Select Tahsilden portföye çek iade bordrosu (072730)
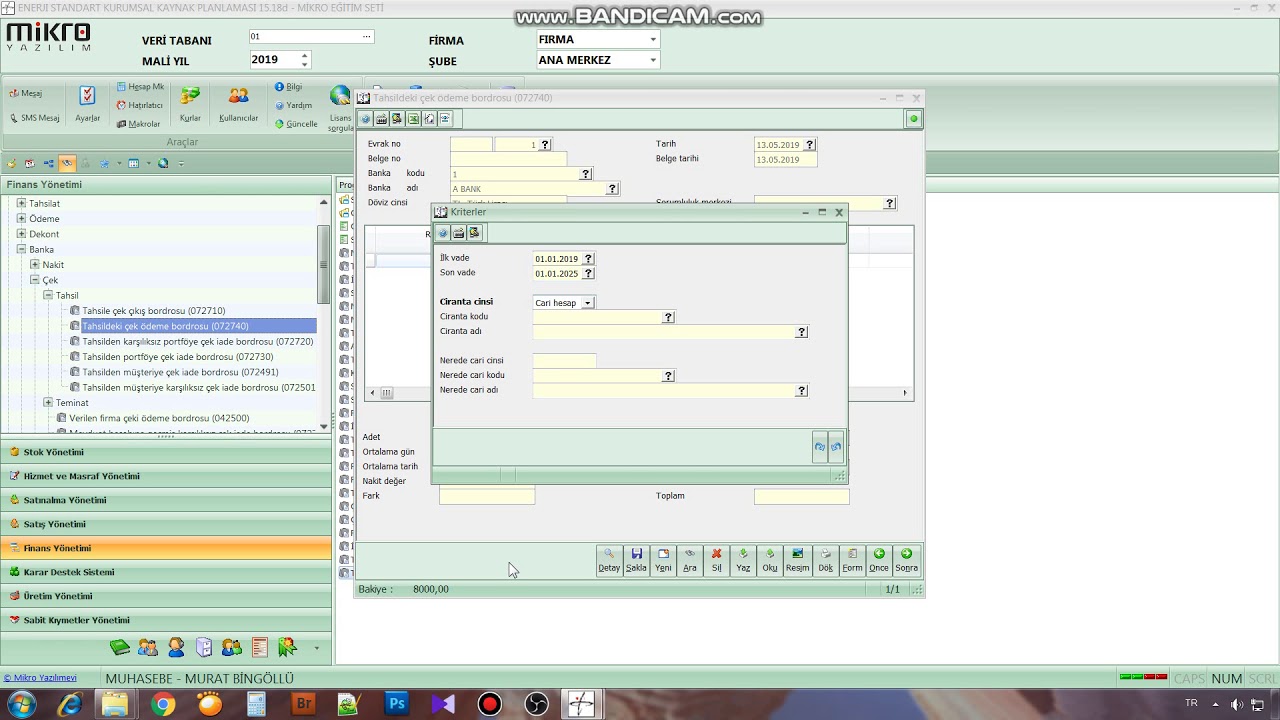This screenshot has height=720, width=1280. pyautogui.click(x=177, y=357)
